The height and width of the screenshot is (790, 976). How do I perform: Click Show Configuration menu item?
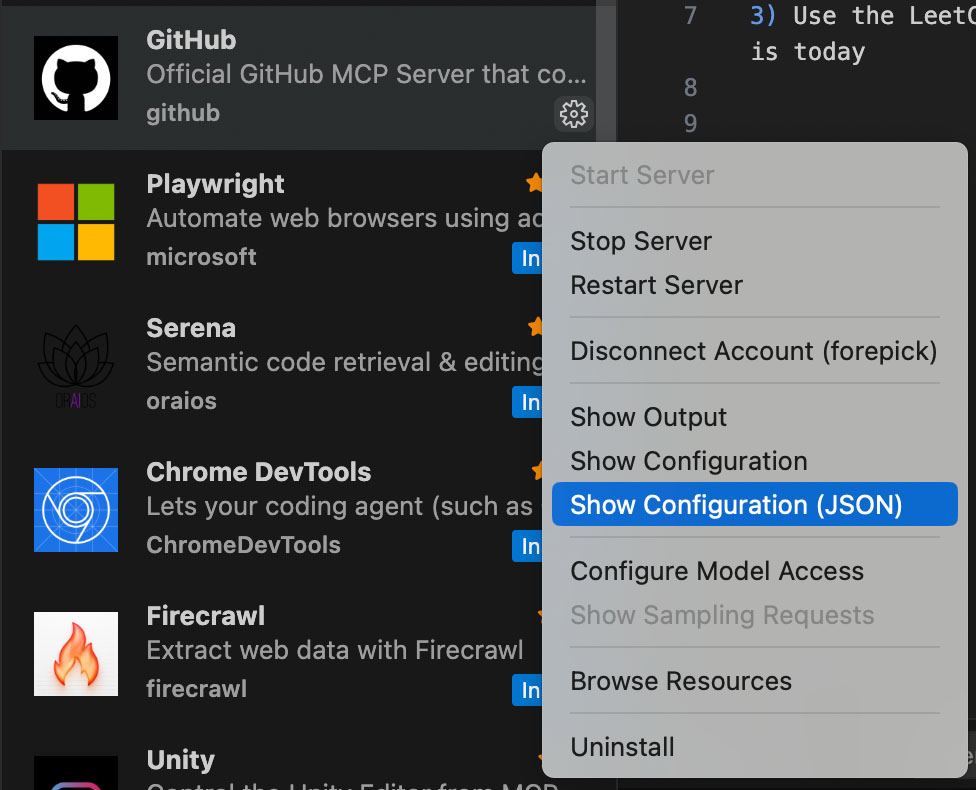pos(688,461)
